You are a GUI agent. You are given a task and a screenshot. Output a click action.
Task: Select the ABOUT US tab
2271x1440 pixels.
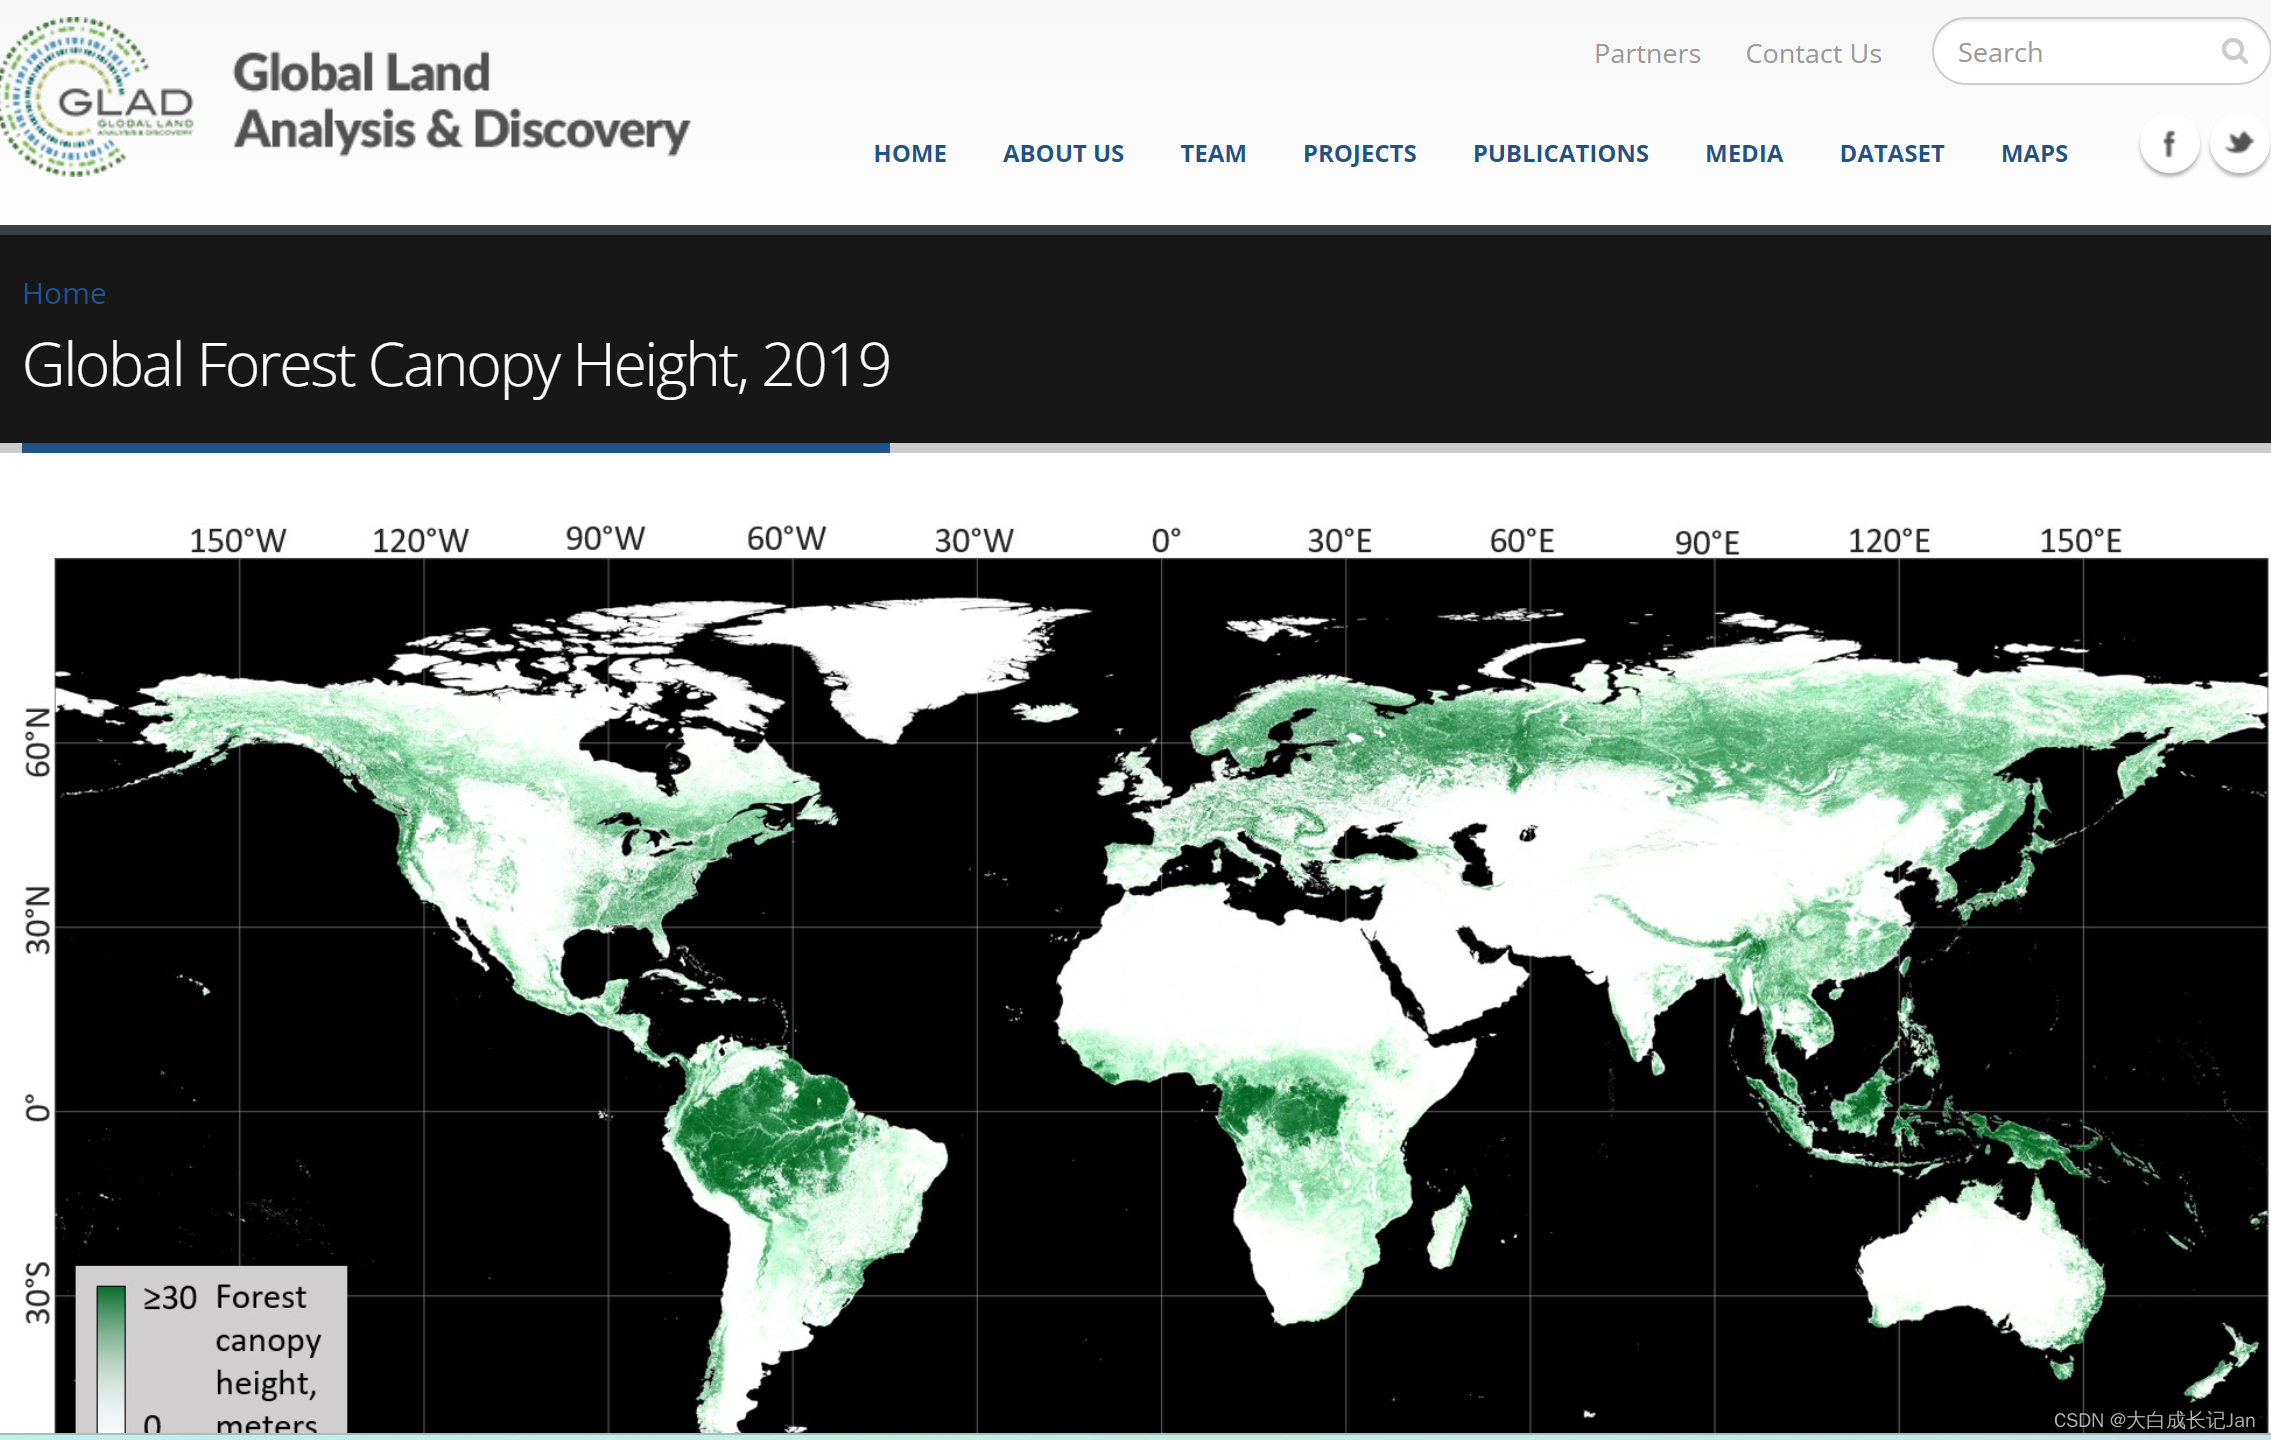[x=1059, y=152]
